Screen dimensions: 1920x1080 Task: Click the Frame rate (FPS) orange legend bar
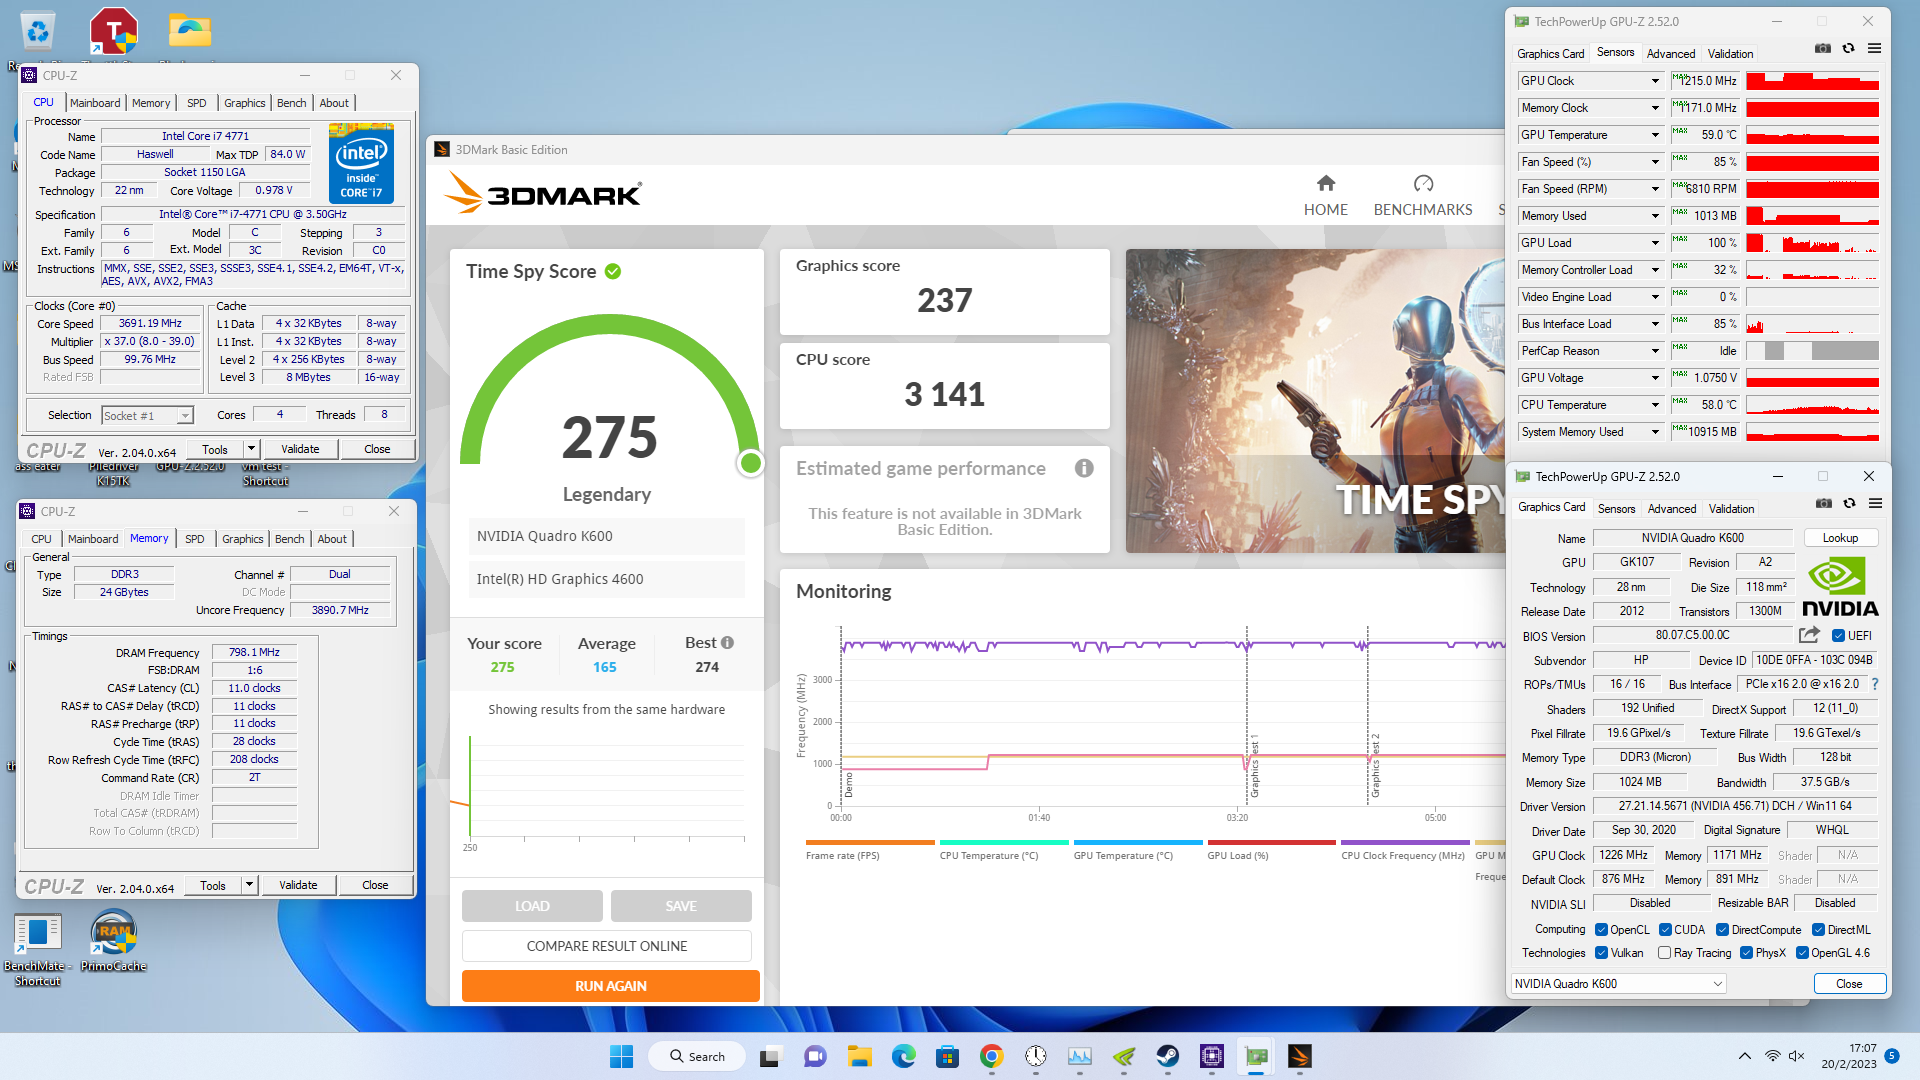(869, 843)
